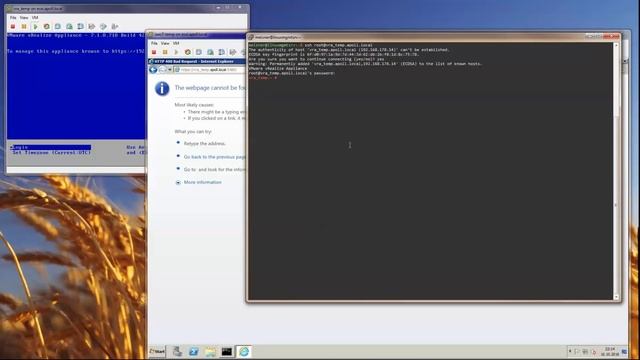This screenshot has width=640, height=360.
Task: Click red Power Off icon in back-left VM console
Action: pyautogui.click(x=13, y=27)
